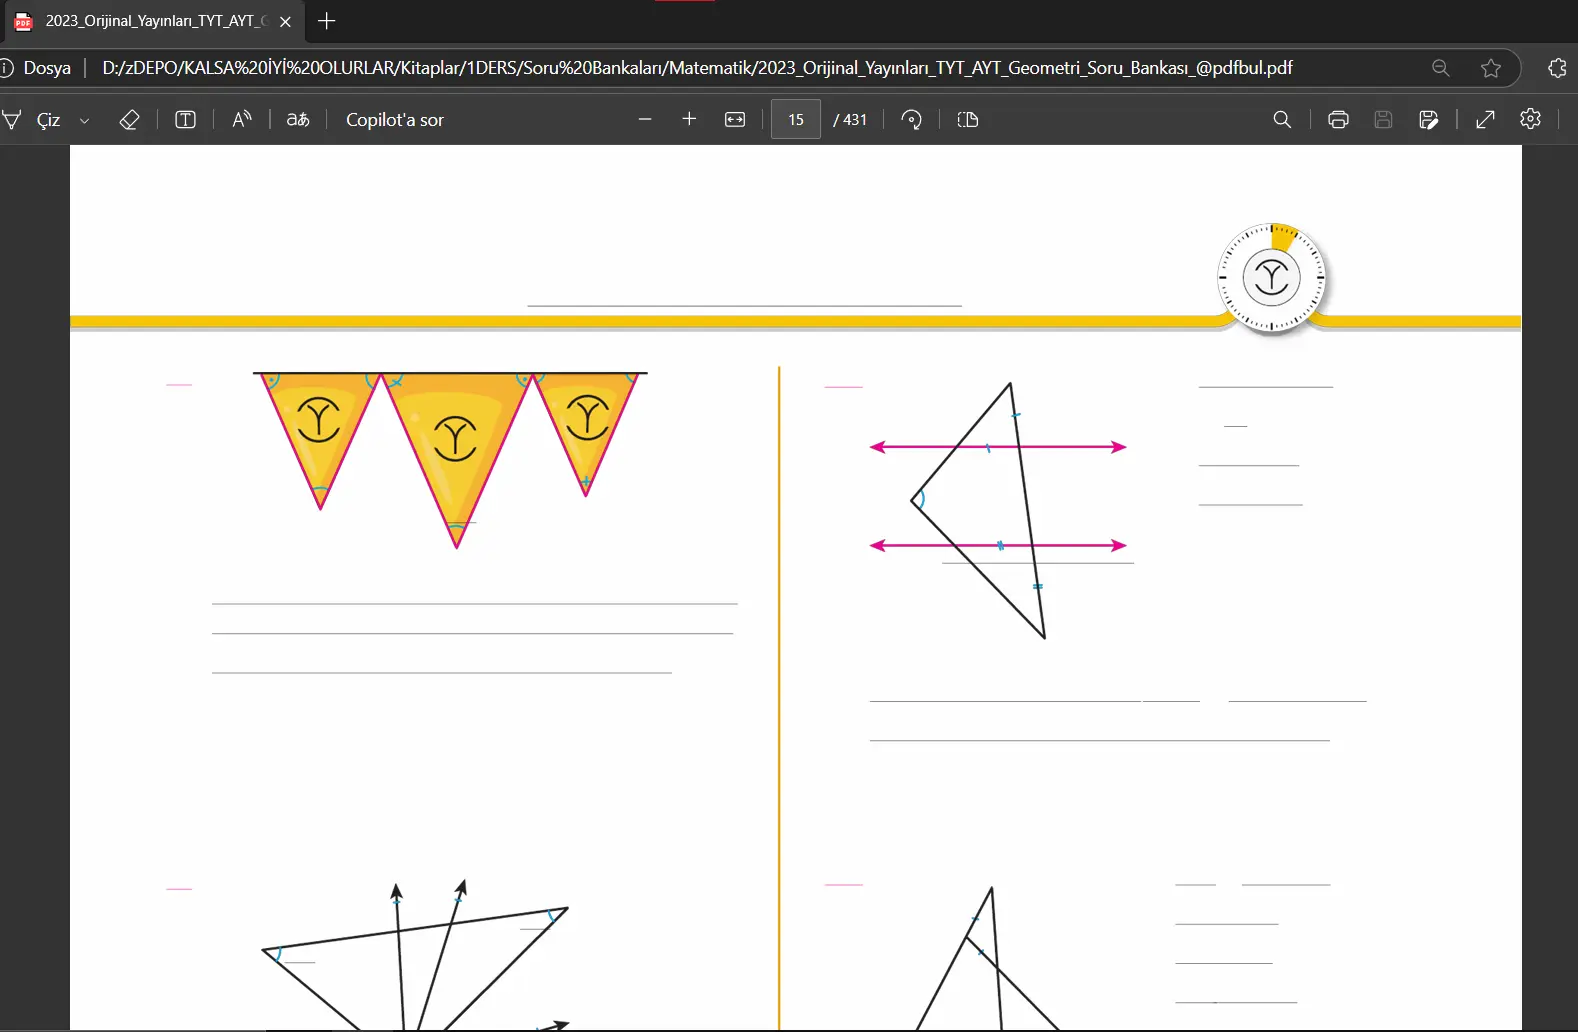
Task: Click the PDF icon on the tab
Action: click(x=24, y=21)
